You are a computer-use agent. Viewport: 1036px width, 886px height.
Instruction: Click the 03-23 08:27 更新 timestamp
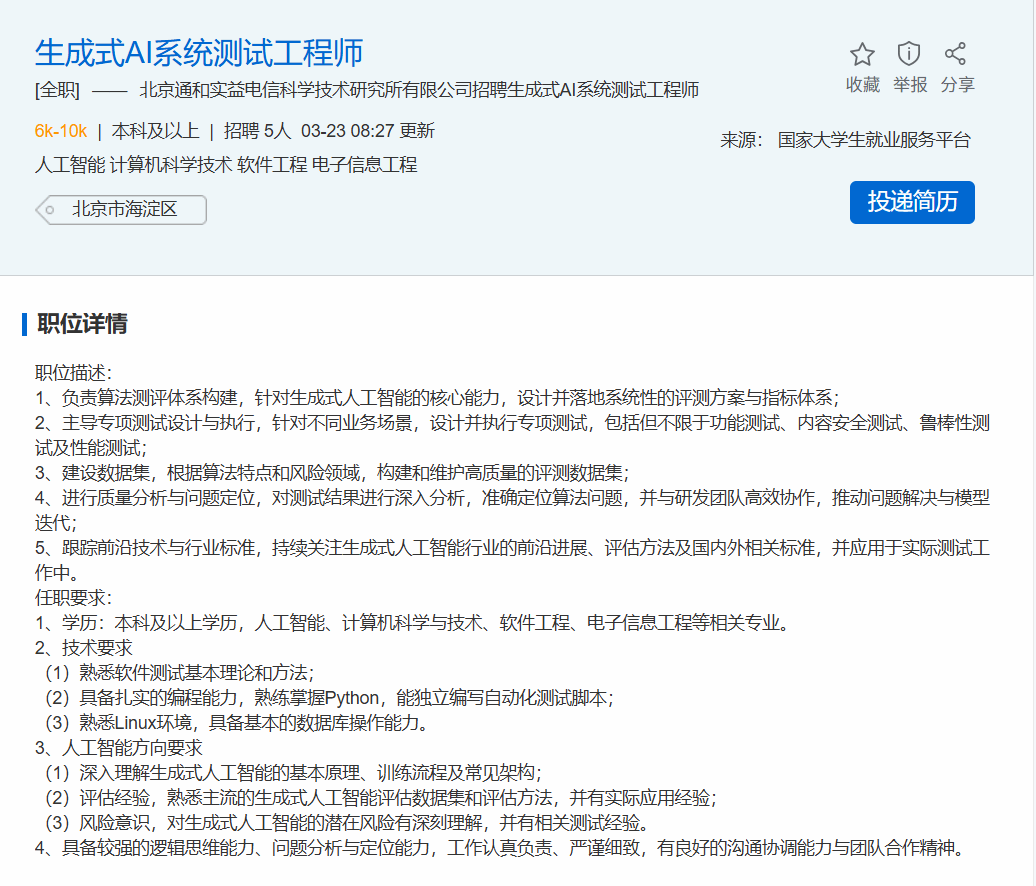click(367, 131)
